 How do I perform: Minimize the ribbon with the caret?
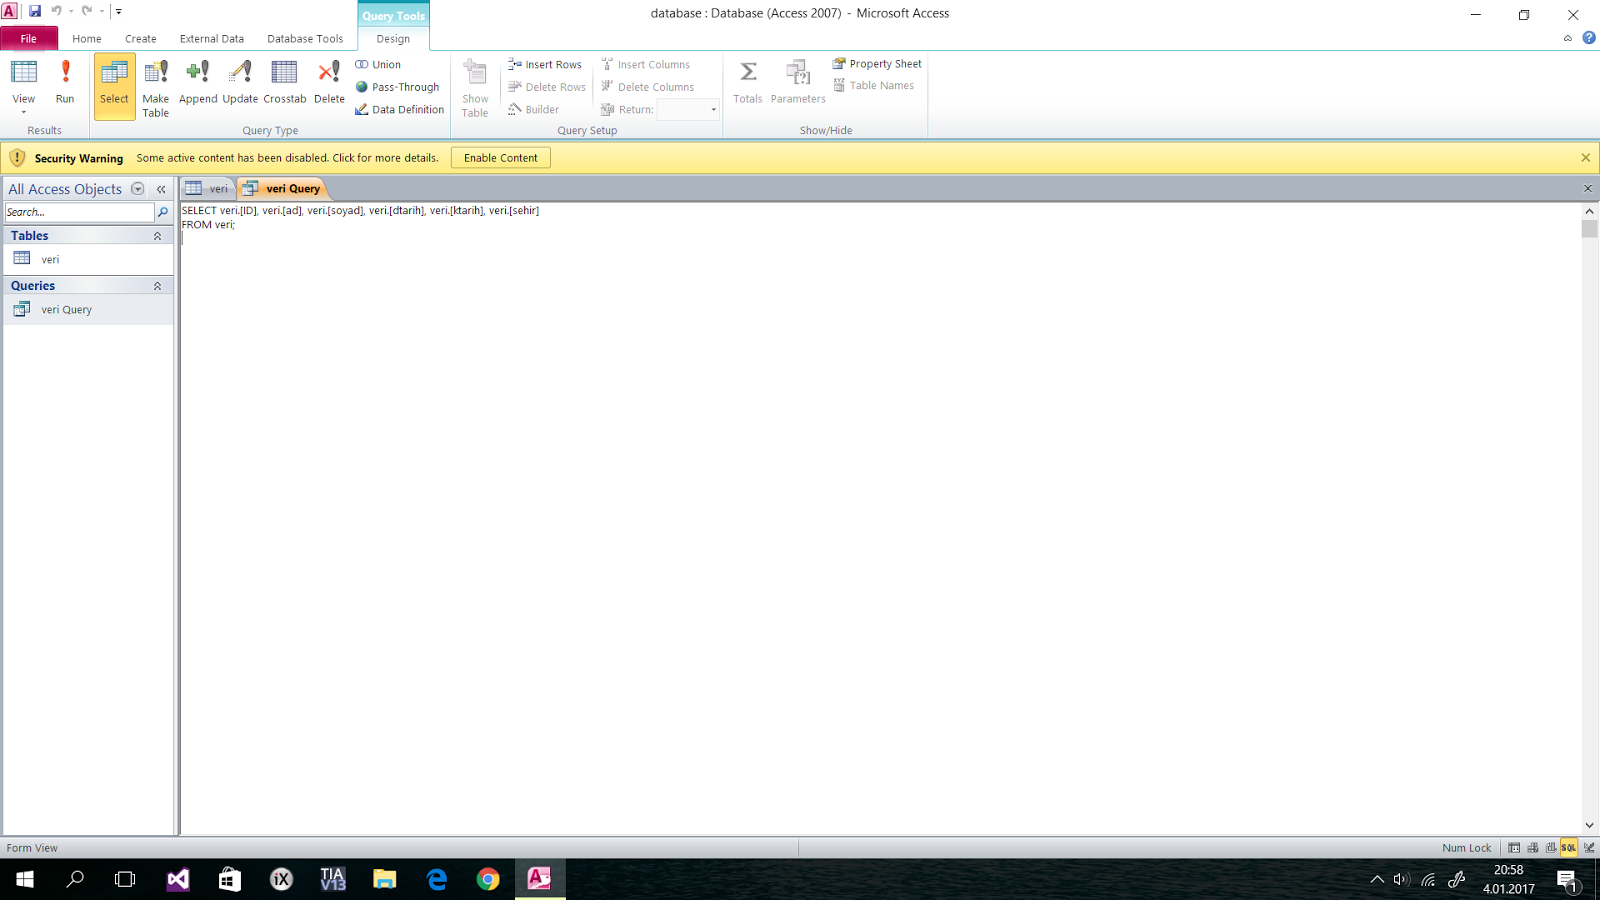(1567, 38)
